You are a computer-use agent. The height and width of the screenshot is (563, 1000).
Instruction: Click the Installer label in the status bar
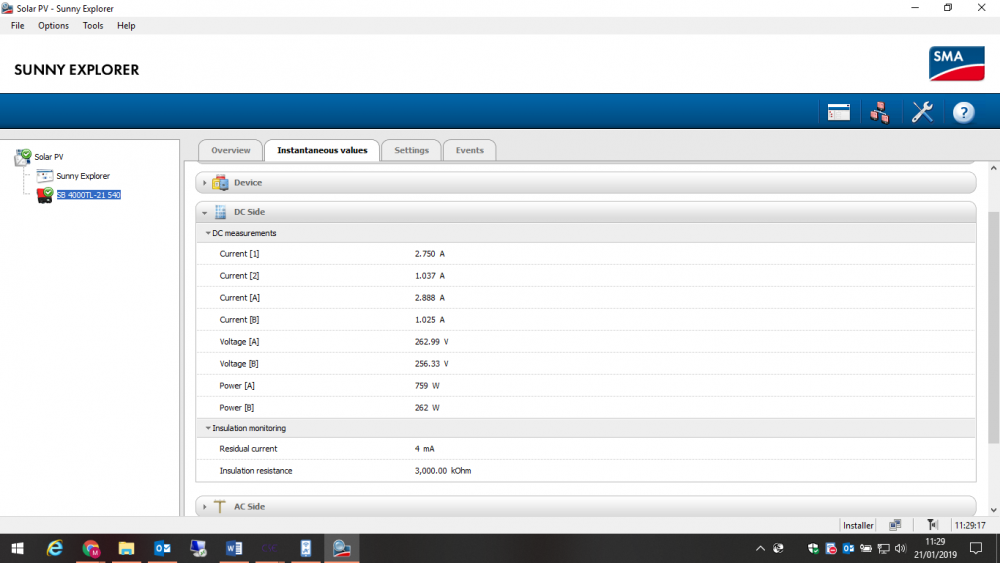coord(858,525)
